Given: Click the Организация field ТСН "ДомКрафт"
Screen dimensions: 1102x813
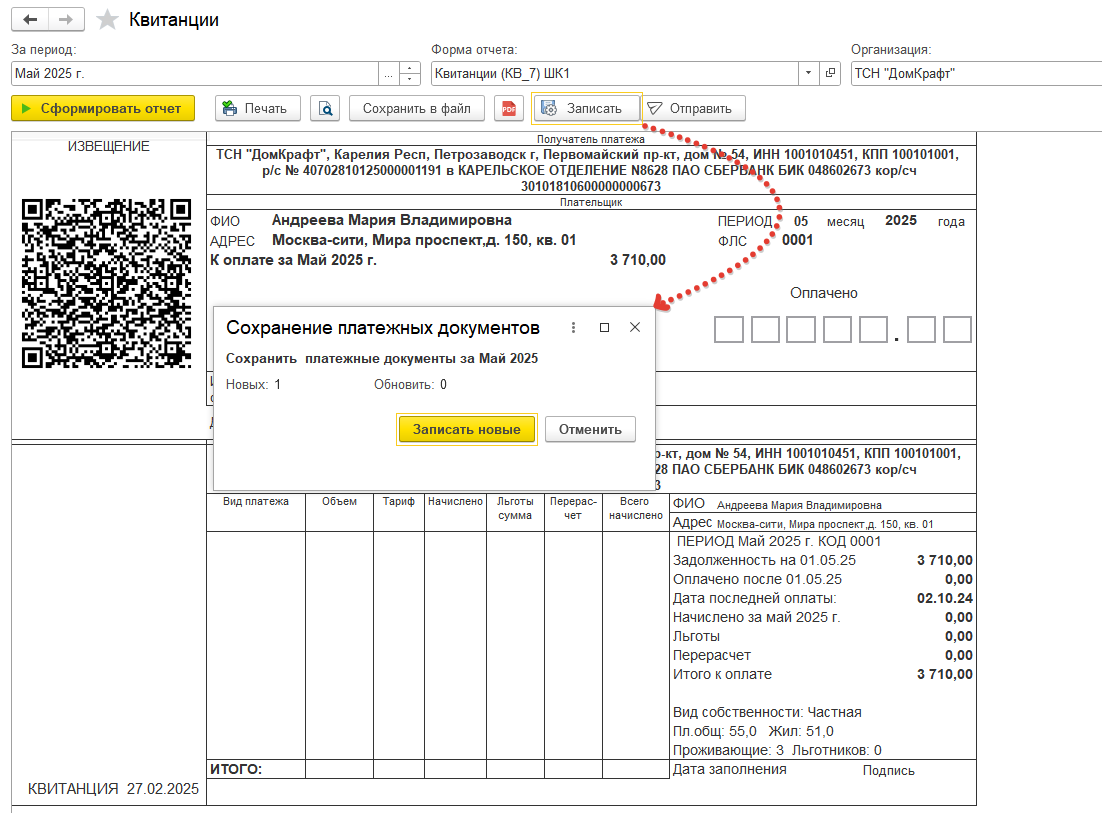Looking at the screenshot, I should pos(976,73).
